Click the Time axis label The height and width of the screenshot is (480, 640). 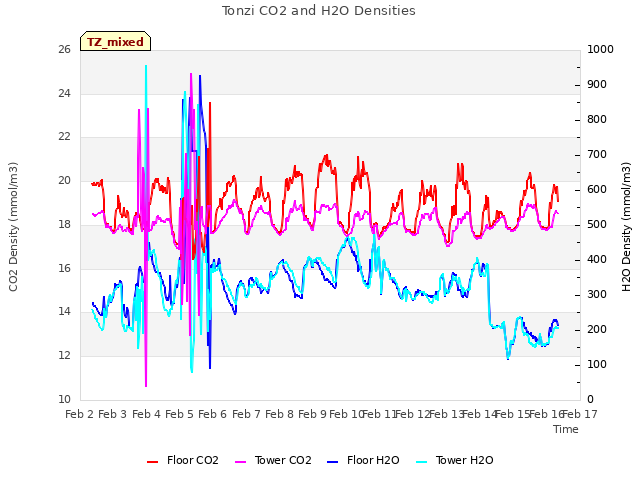click(x=566, y=429)
